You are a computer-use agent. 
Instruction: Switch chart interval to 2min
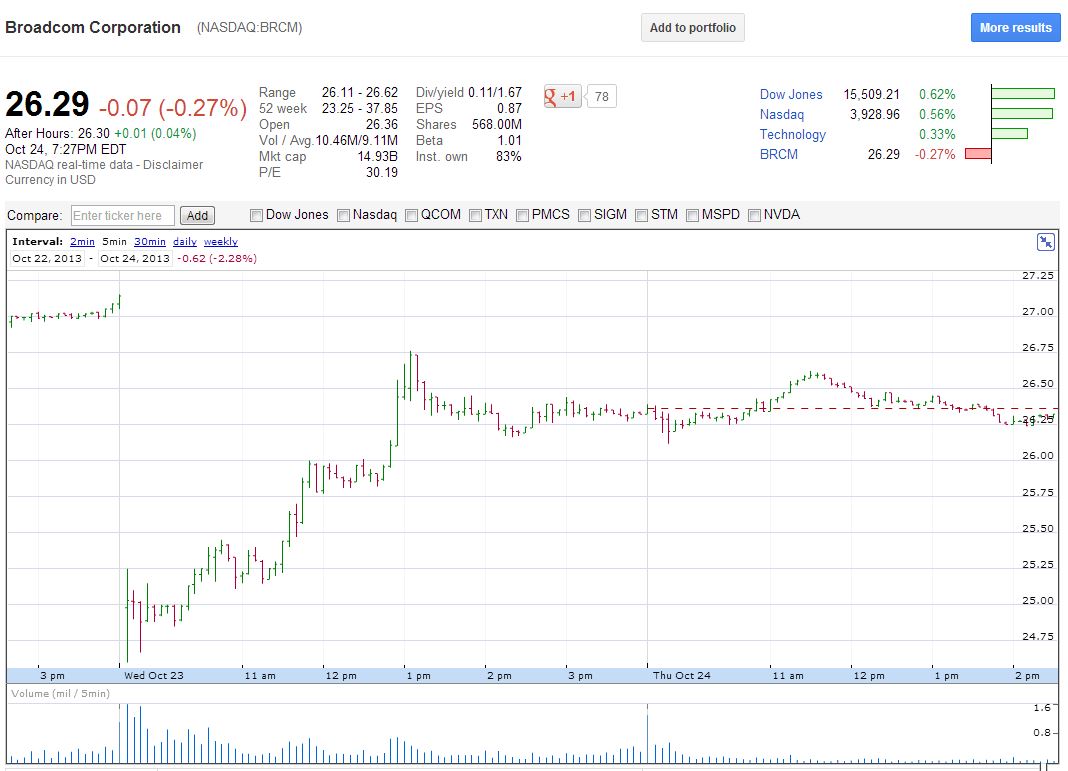click(x=82, y=242)
